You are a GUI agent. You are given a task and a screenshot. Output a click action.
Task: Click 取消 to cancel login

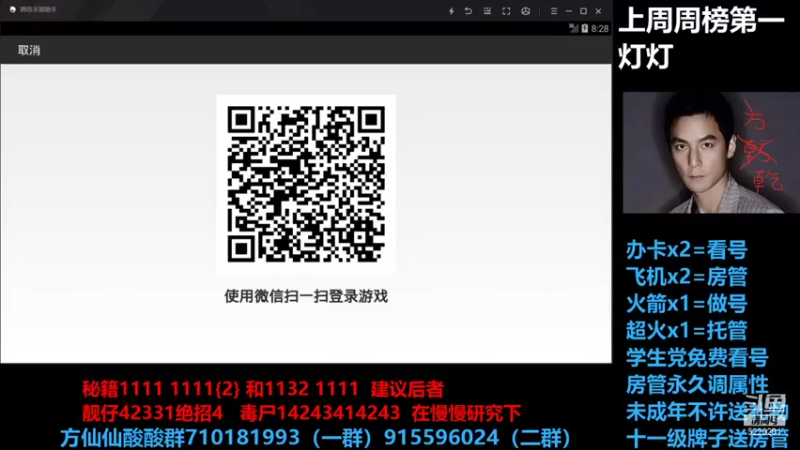point(29,50)
